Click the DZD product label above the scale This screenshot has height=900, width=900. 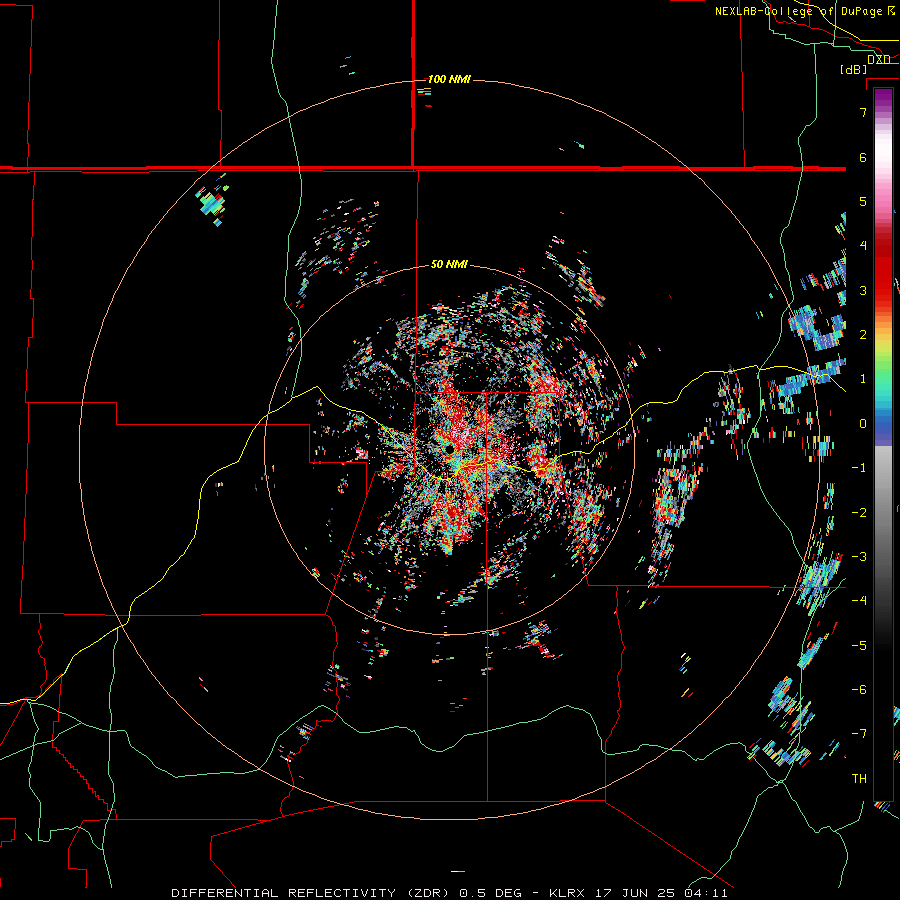tap(879, 60)
